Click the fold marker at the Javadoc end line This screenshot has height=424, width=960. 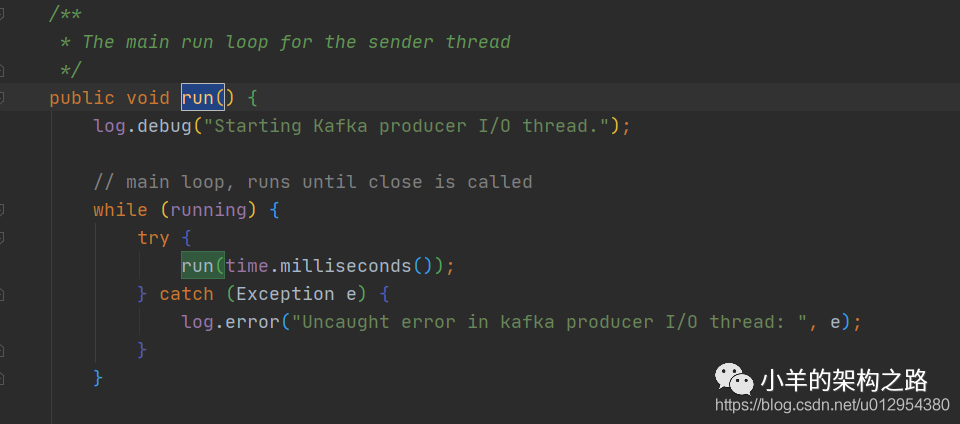pyautogui.click(x=2, y=70)
